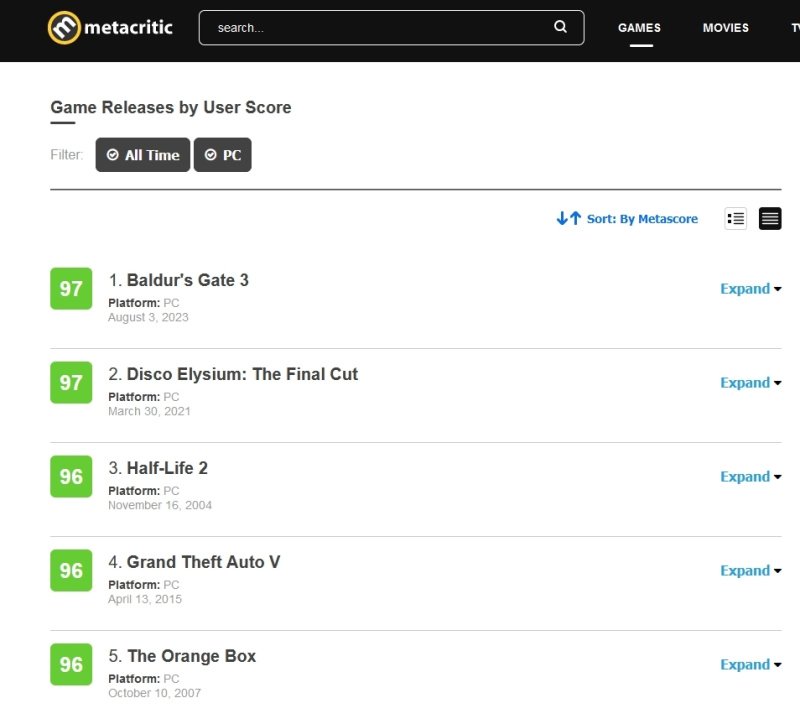Click into the search text field
800x724 pixels.
(x=380, y=28)
